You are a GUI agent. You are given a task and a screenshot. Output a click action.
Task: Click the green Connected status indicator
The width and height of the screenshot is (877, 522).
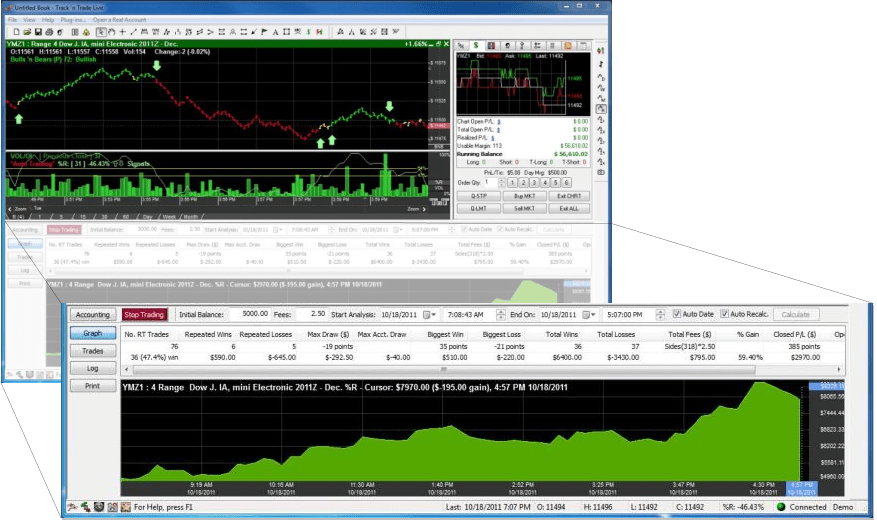pyautogui.click(x=781, y=507)
